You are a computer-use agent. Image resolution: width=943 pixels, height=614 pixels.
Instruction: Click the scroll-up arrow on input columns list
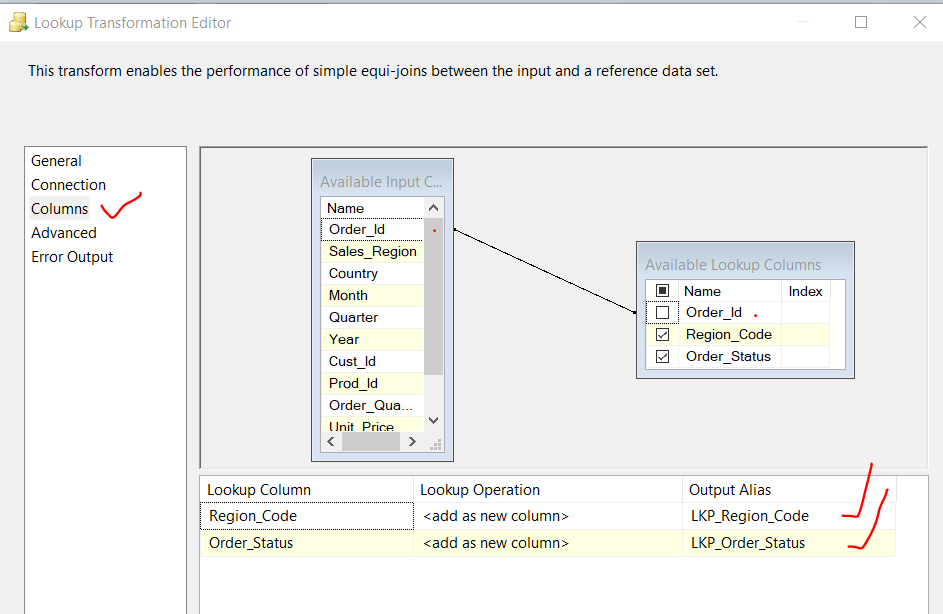(x=431, y=207)
